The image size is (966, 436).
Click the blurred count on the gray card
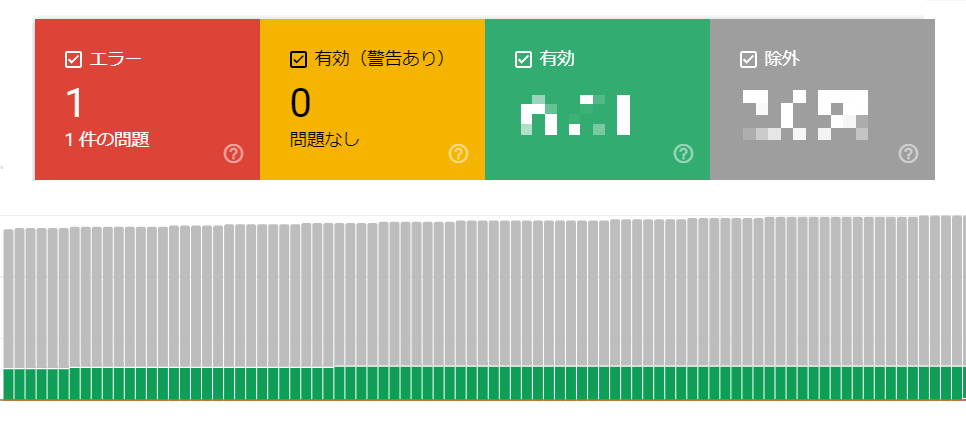pyautogui.click(x=802, y=114)
